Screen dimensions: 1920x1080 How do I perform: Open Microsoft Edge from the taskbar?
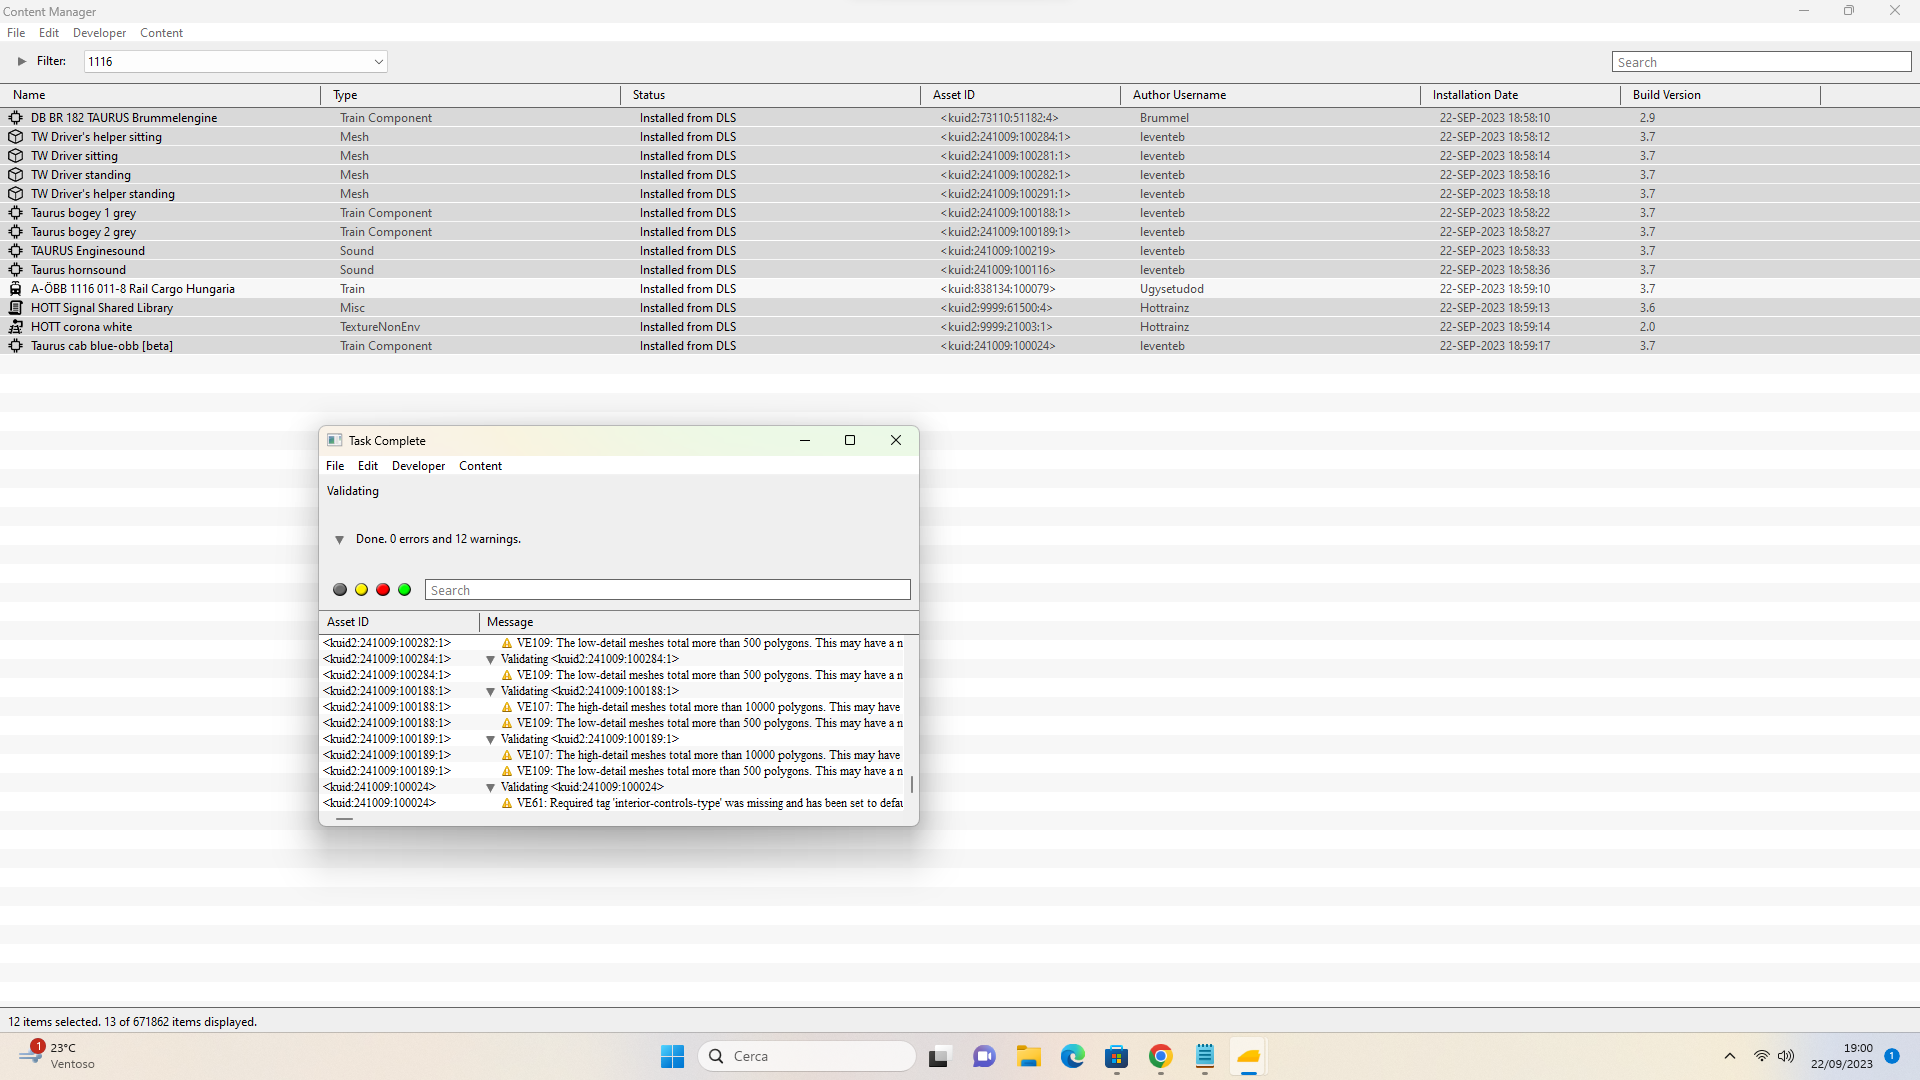(1073, 1056)
